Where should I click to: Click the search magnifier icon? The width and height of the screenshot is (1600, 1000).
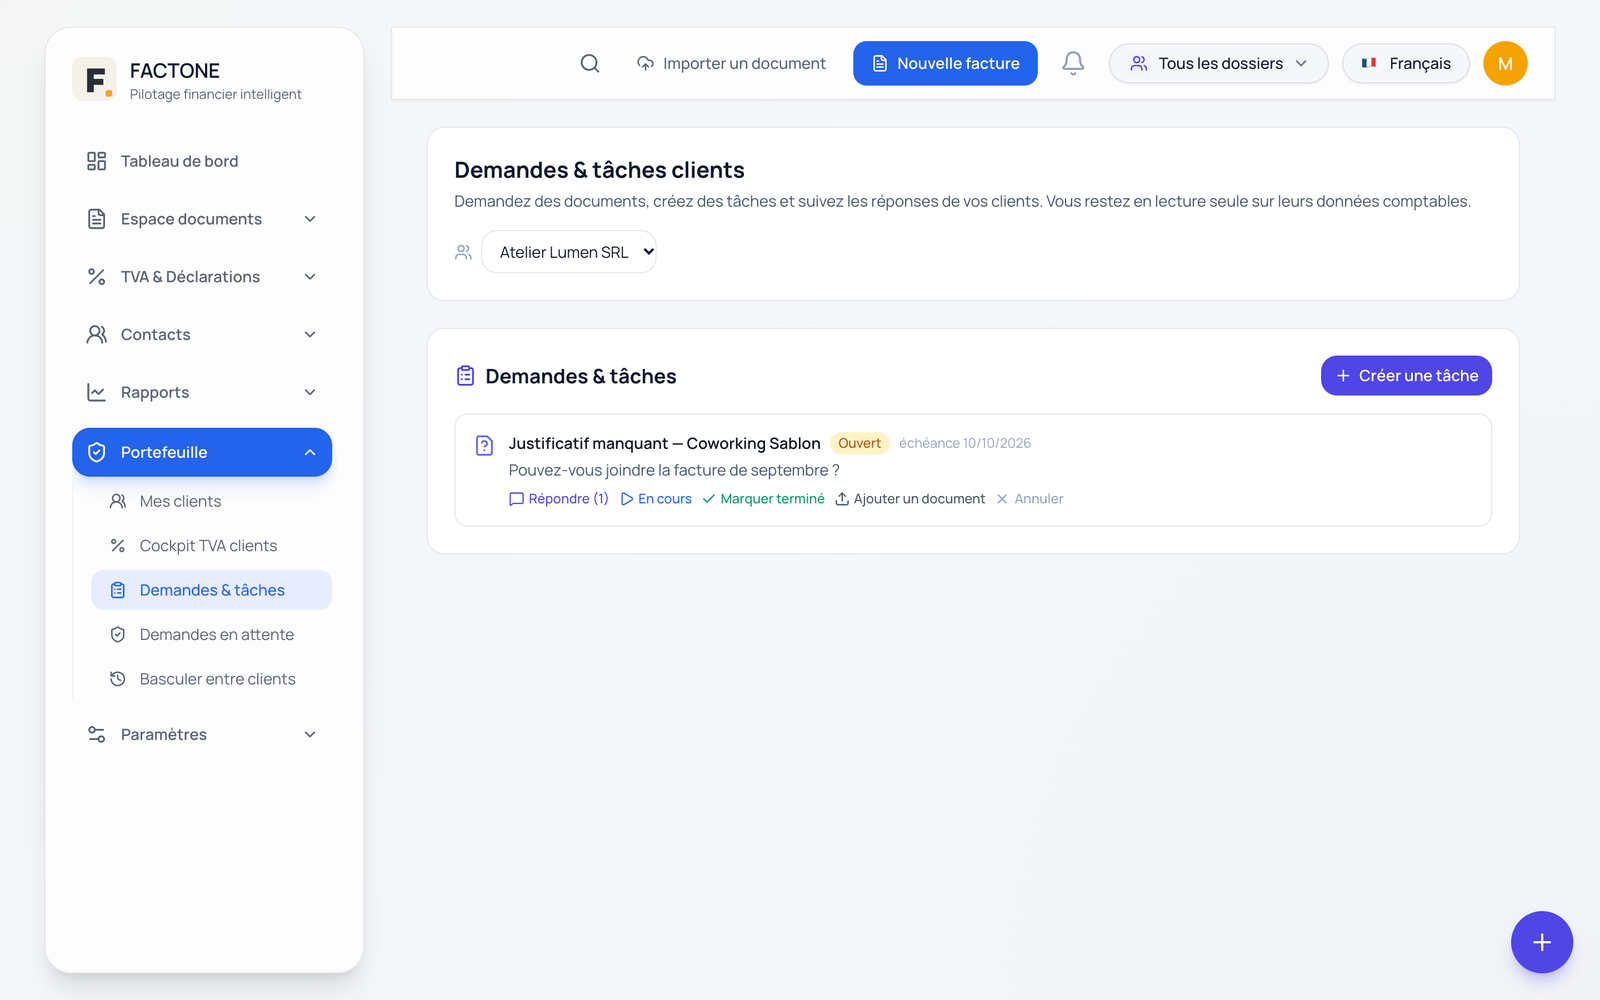click(x=590, y=63)
